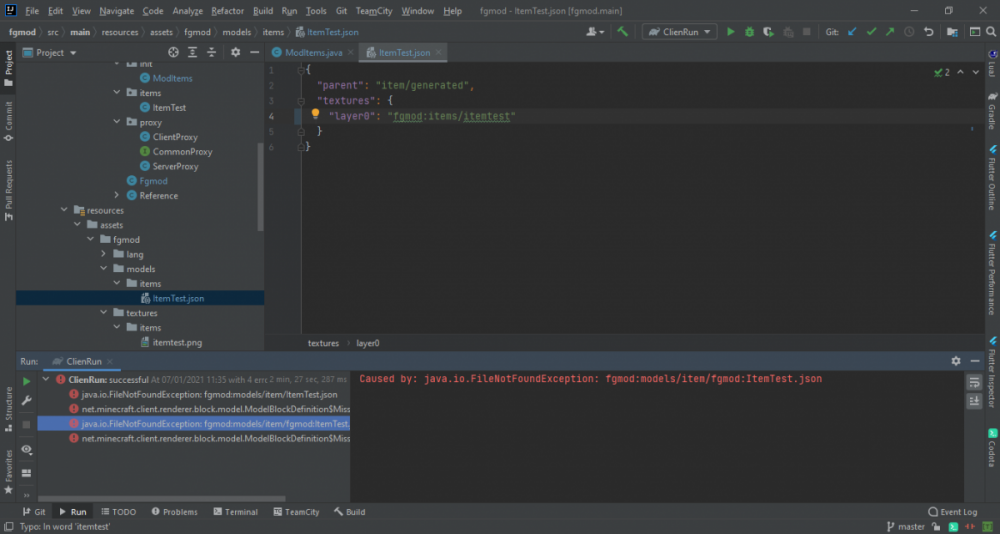Image resolution: width=1000 pixels, height=534 pixels.
Task: Open Git tool window button
Action: [34, 512]
